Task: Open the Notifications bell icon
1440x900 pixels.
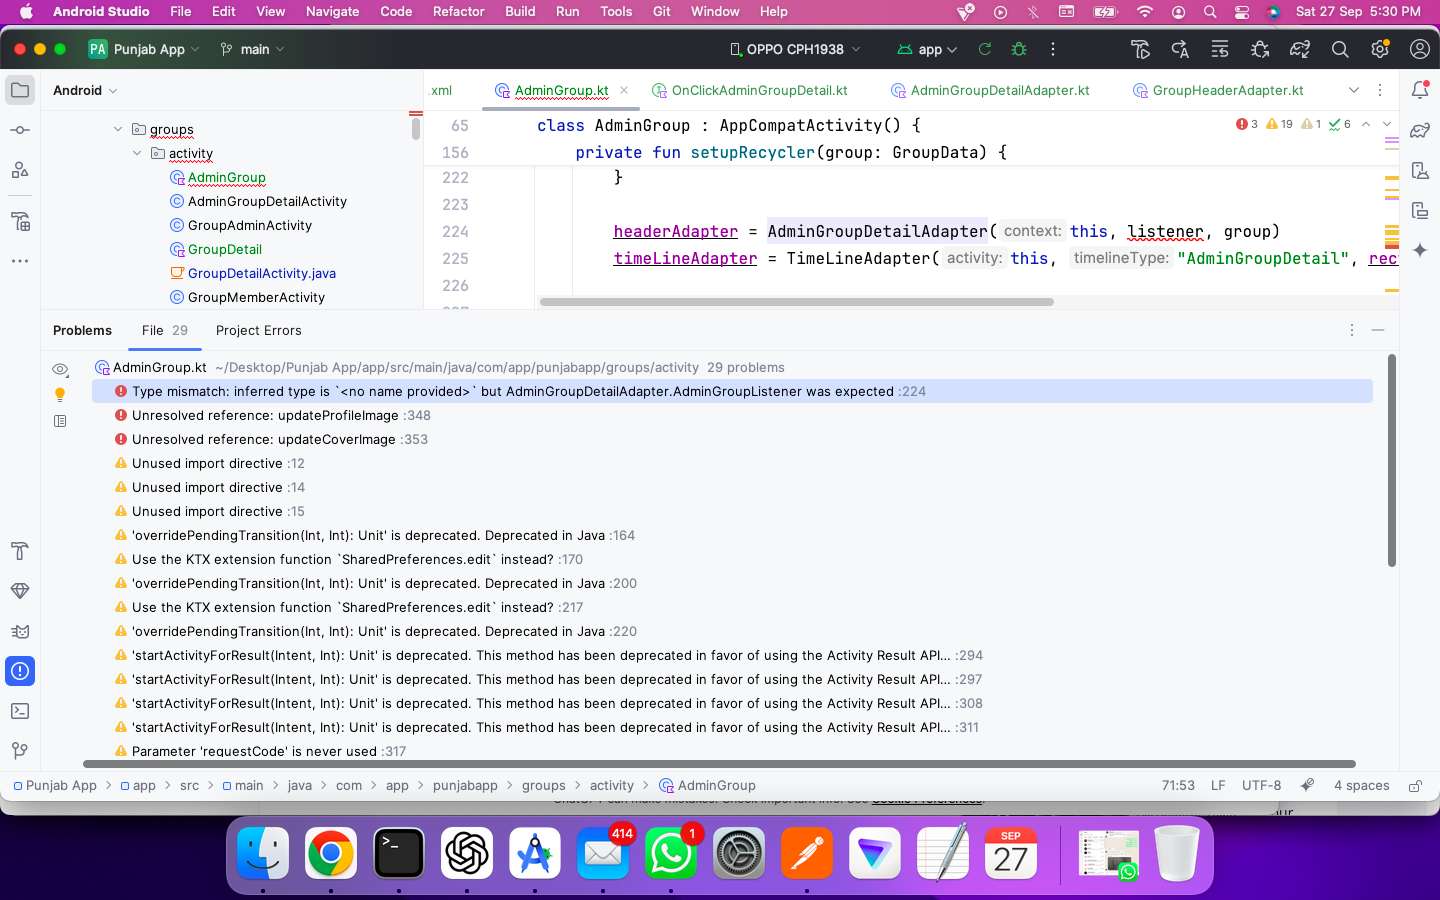Action: click(1420, 90)
